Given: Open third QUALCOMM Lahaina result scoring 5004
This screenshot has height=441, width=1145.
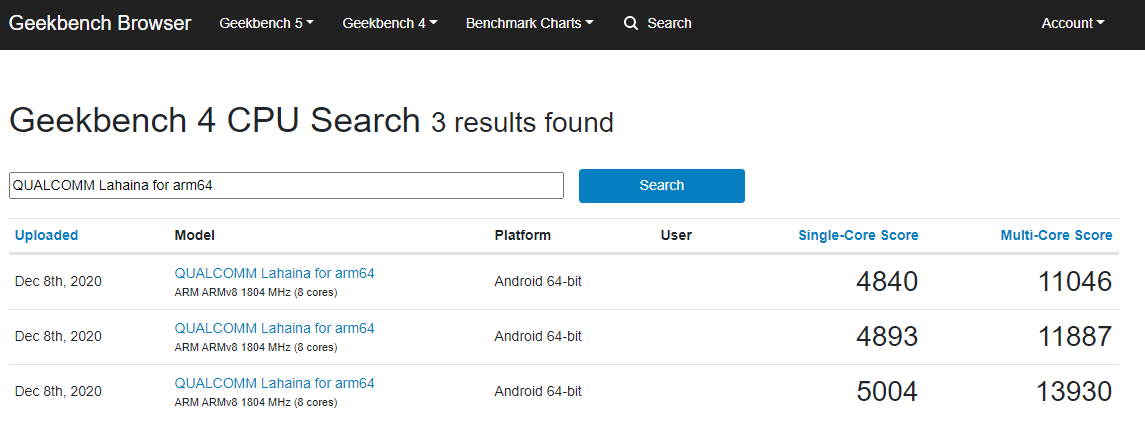Looking at the screenshot, I should (x=275, y=383).
